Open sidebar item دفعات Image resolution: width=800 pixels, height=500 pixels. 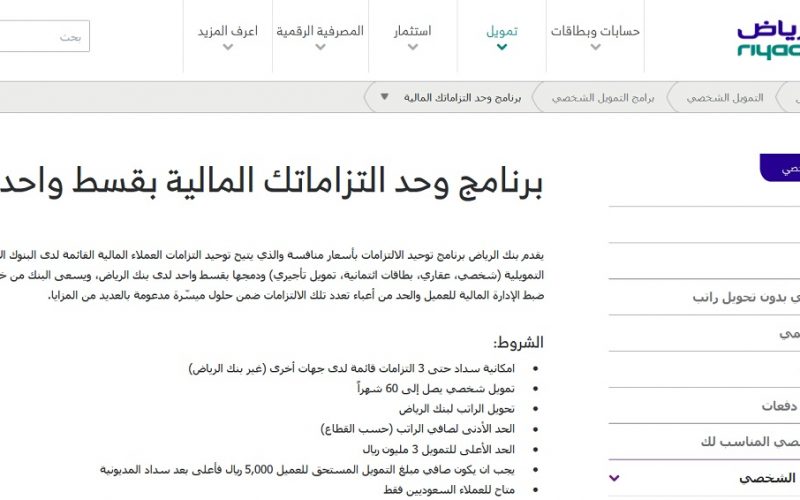779,406
